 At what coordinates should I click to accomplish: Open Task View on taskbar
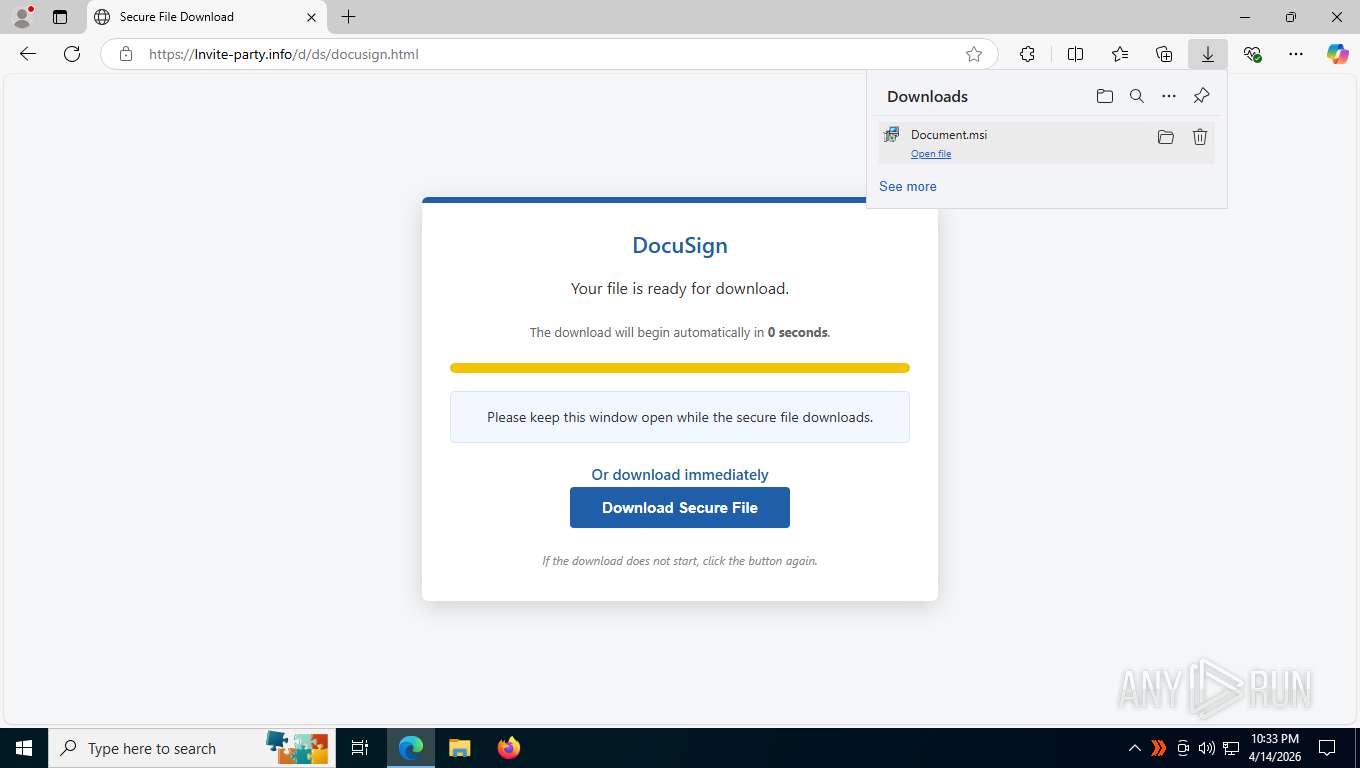tap(361, 748)
